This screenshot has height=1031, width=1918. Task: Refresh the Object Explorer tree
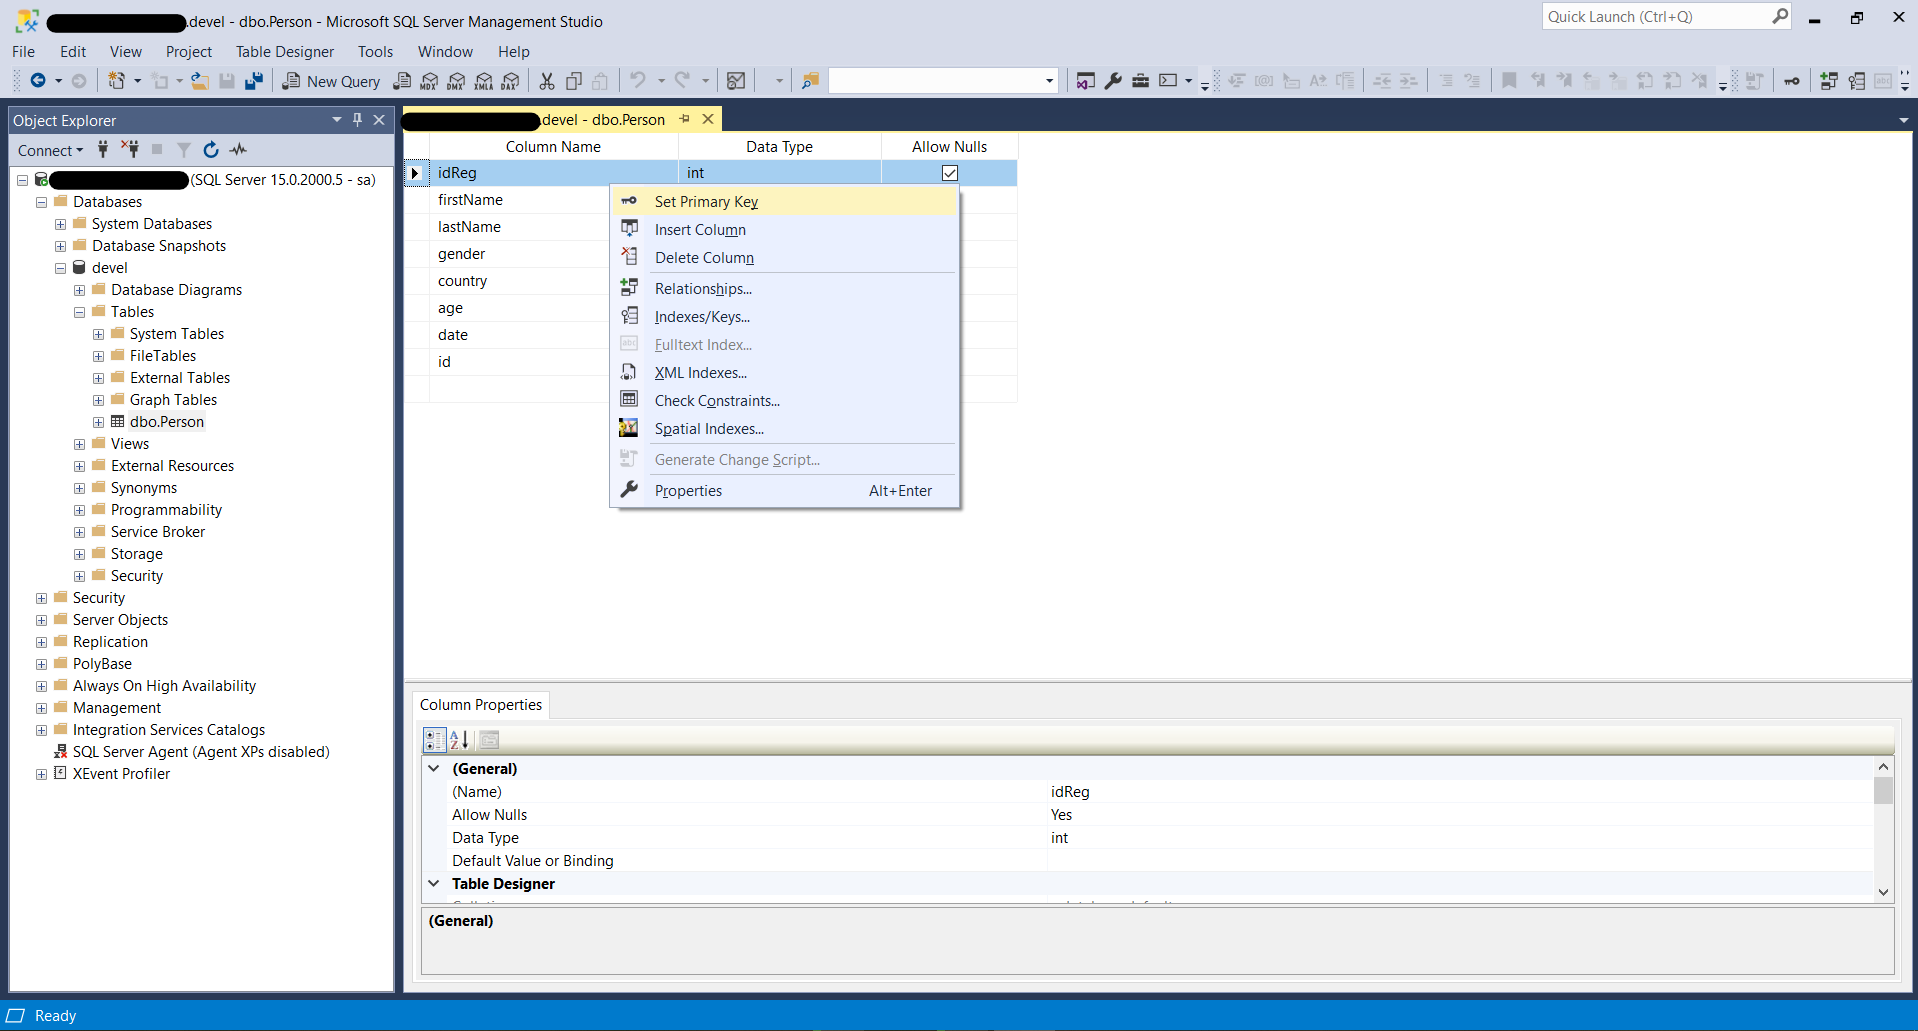[211, 150]
